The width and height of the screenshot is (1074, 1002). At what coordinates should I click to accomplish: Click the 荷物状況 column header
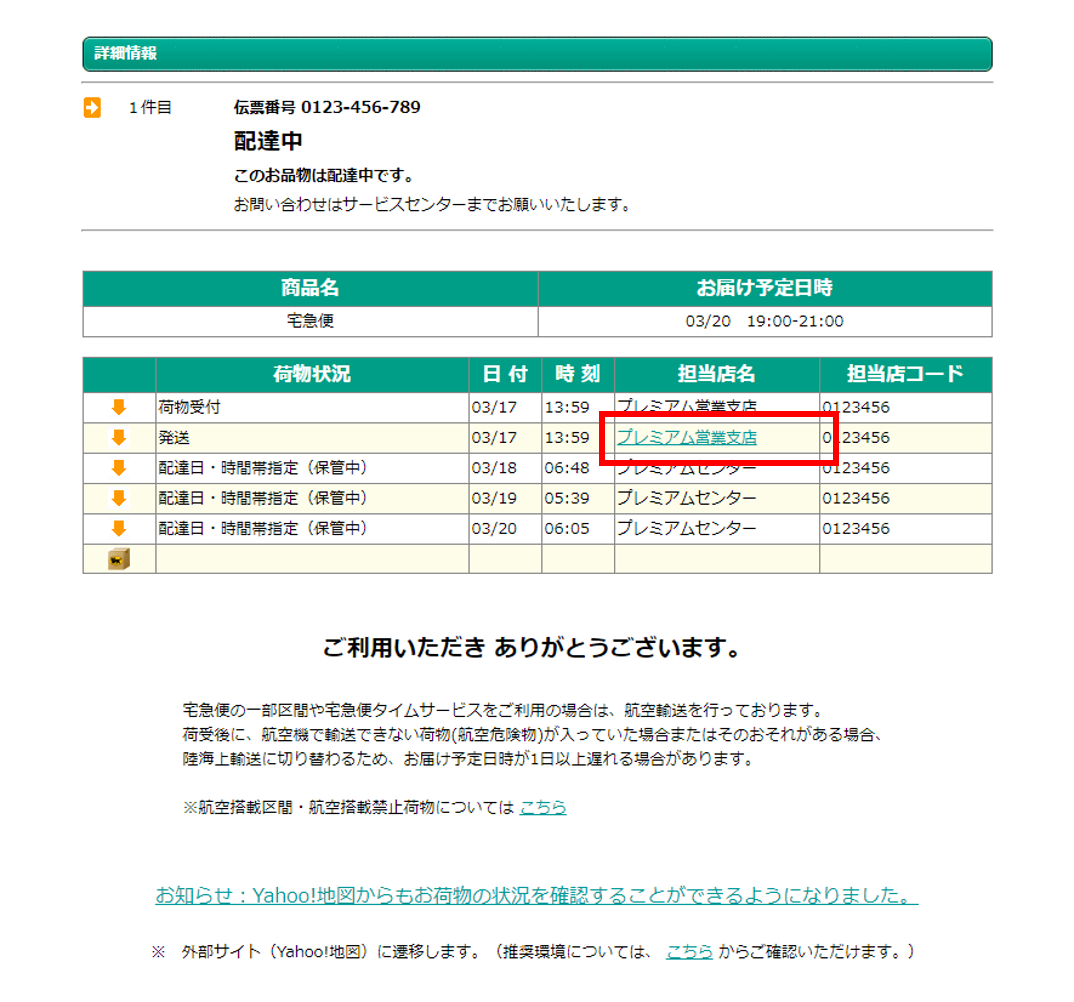pyautogui.click(x=312, y=375)
